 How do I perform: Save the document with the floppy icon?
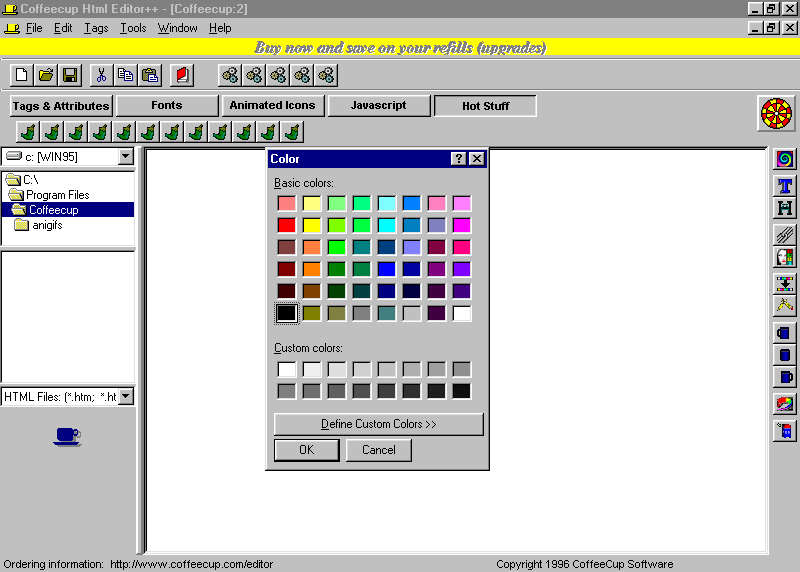pyautogui.click(x=70, y=76)
